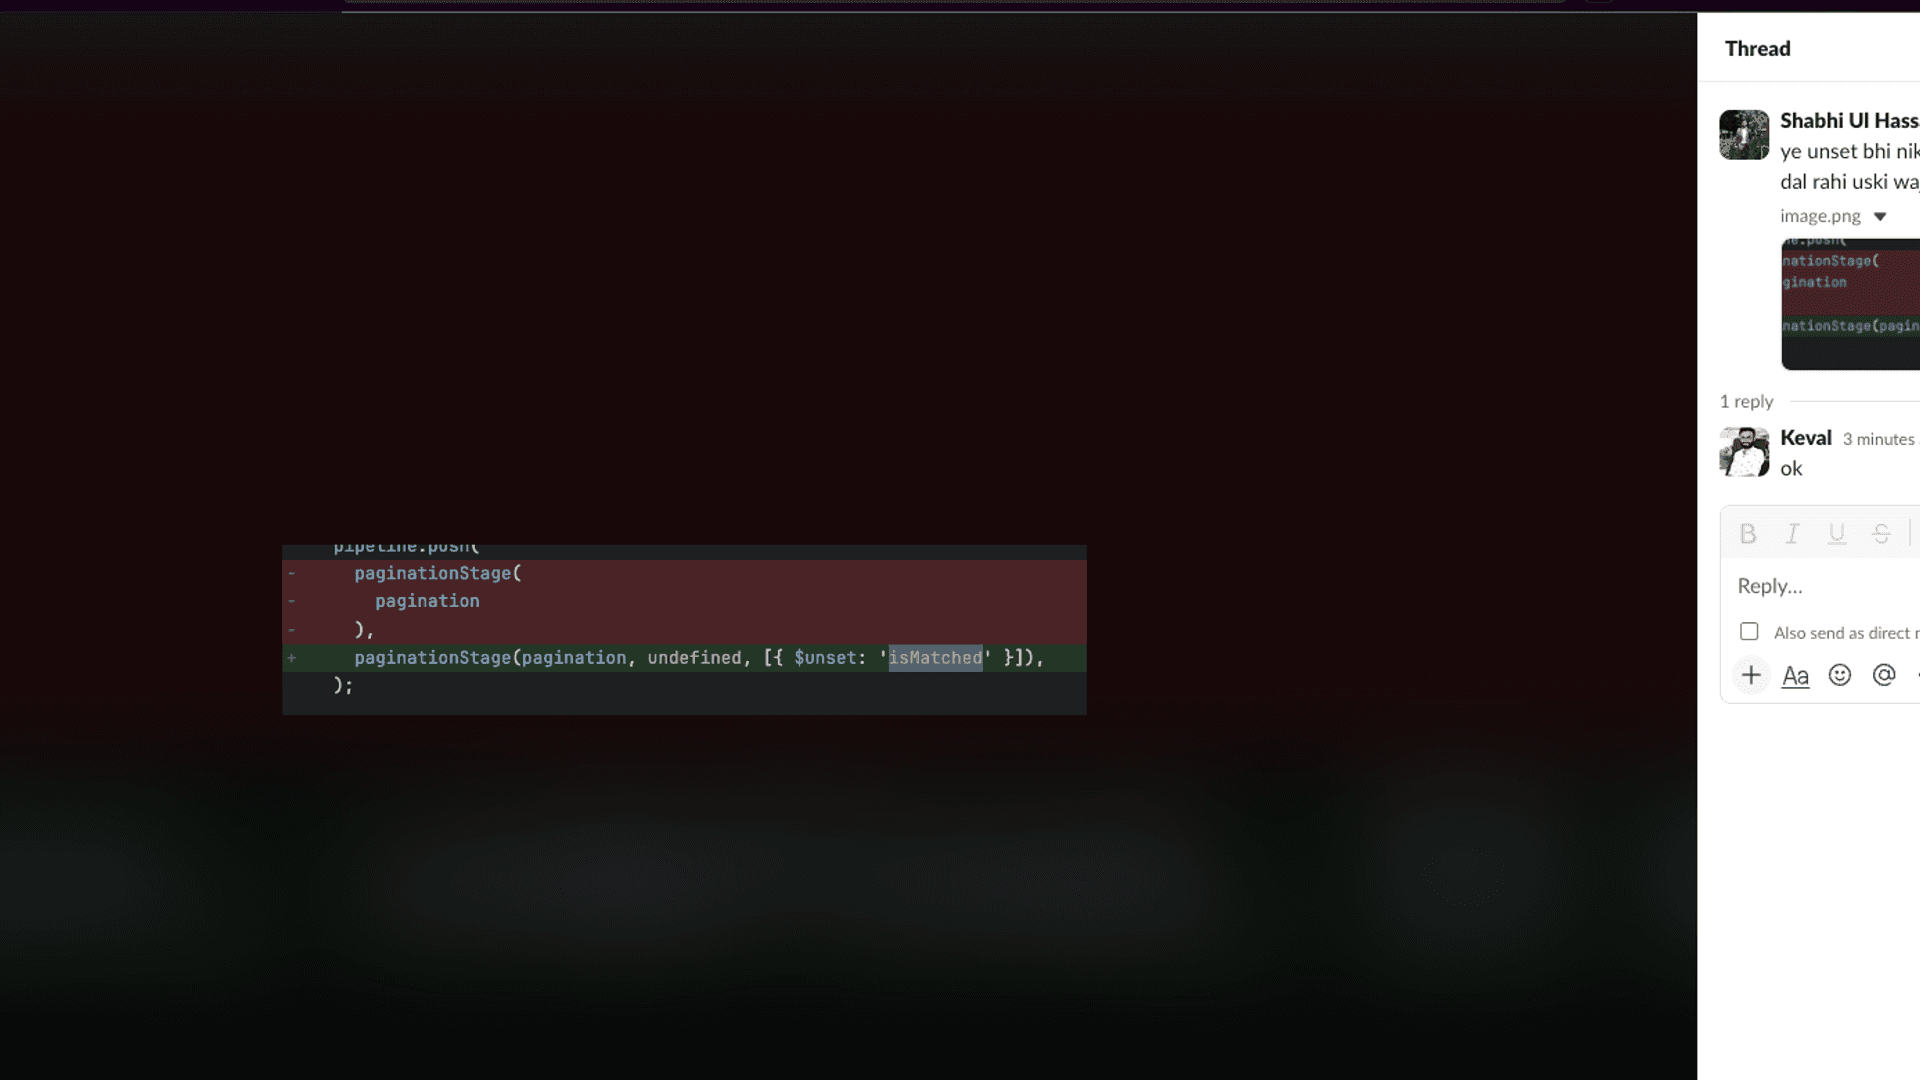The height and width of the screenshot is (1080, 1920).
Task: Click the highlighted 'isMatched' text in the diff
Action: (x=936, y=658)
